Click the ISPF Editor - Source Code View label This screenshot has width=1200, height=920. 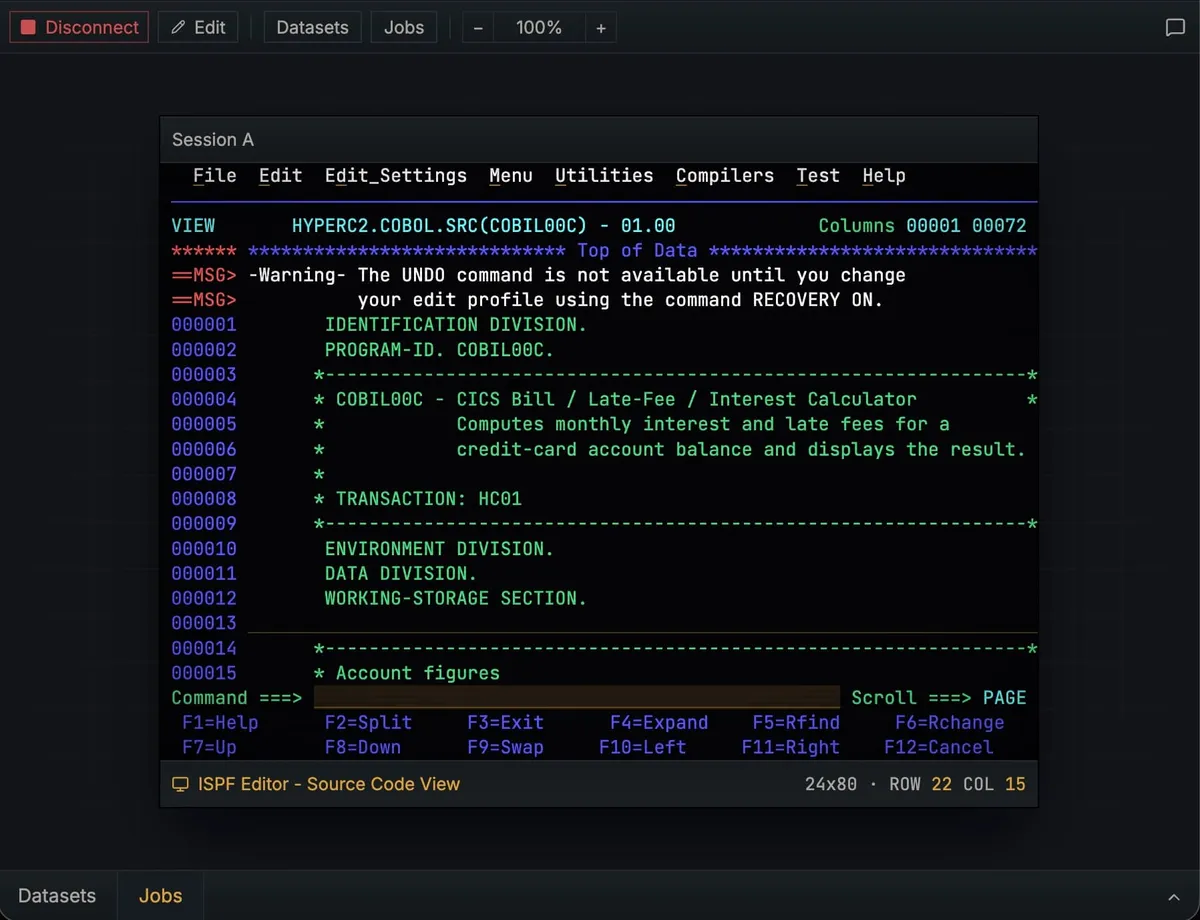(x=329, y=785)
